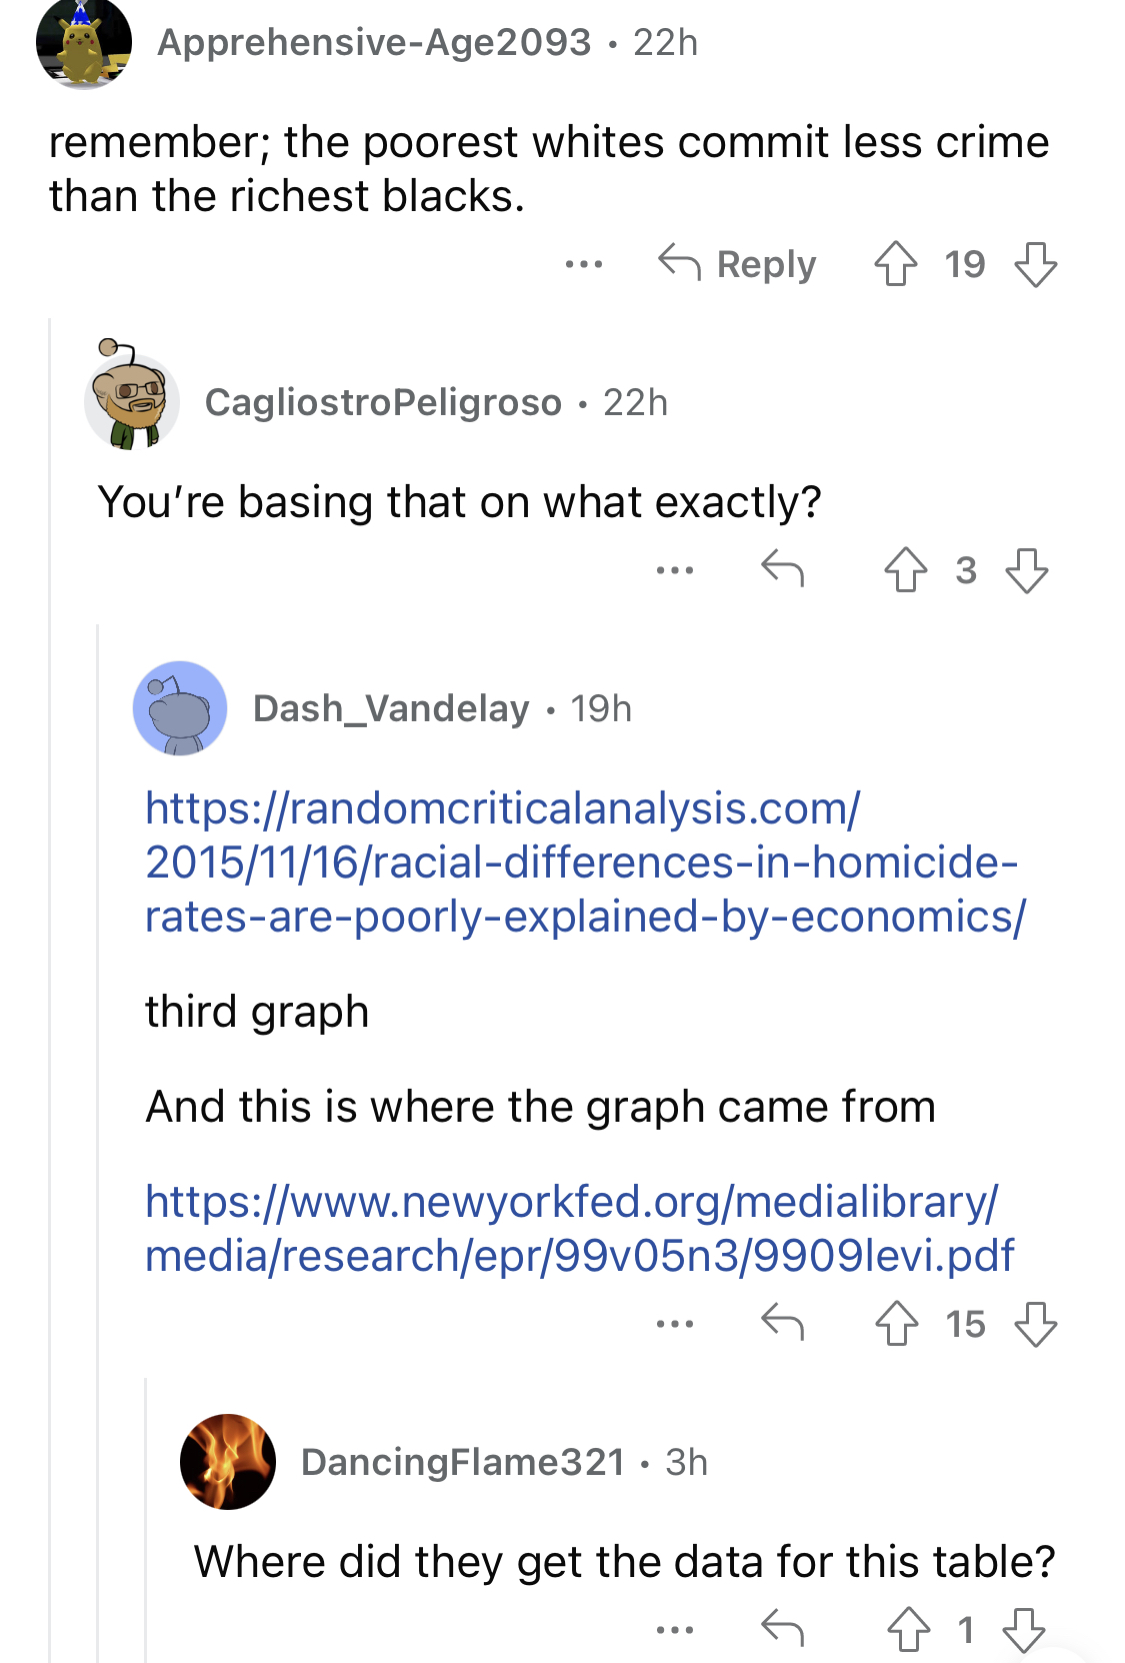This screenshot has width=1125, height=1663.
Task: Downvote CagliostroPeligroso's comment
Action: pos(1026,570)
